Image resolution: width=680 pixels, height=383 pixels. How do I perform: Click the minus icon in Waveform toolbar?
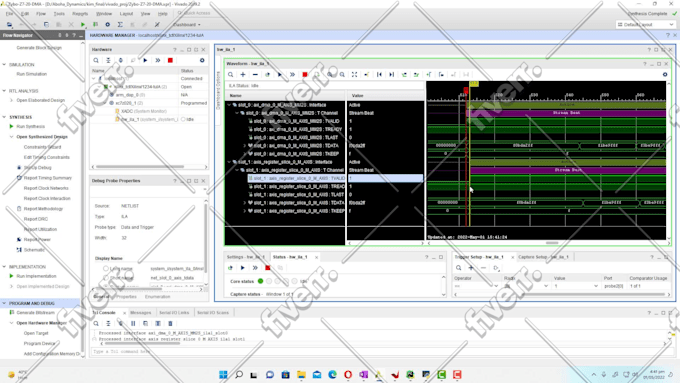(255, 75)
